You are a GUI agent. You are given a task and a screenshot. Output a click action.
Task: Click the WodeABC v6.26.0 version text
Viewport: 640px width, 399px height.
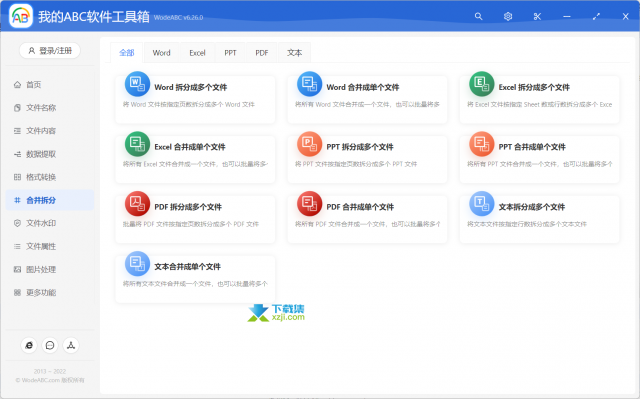pyautogui.click(x=178, y=18)
